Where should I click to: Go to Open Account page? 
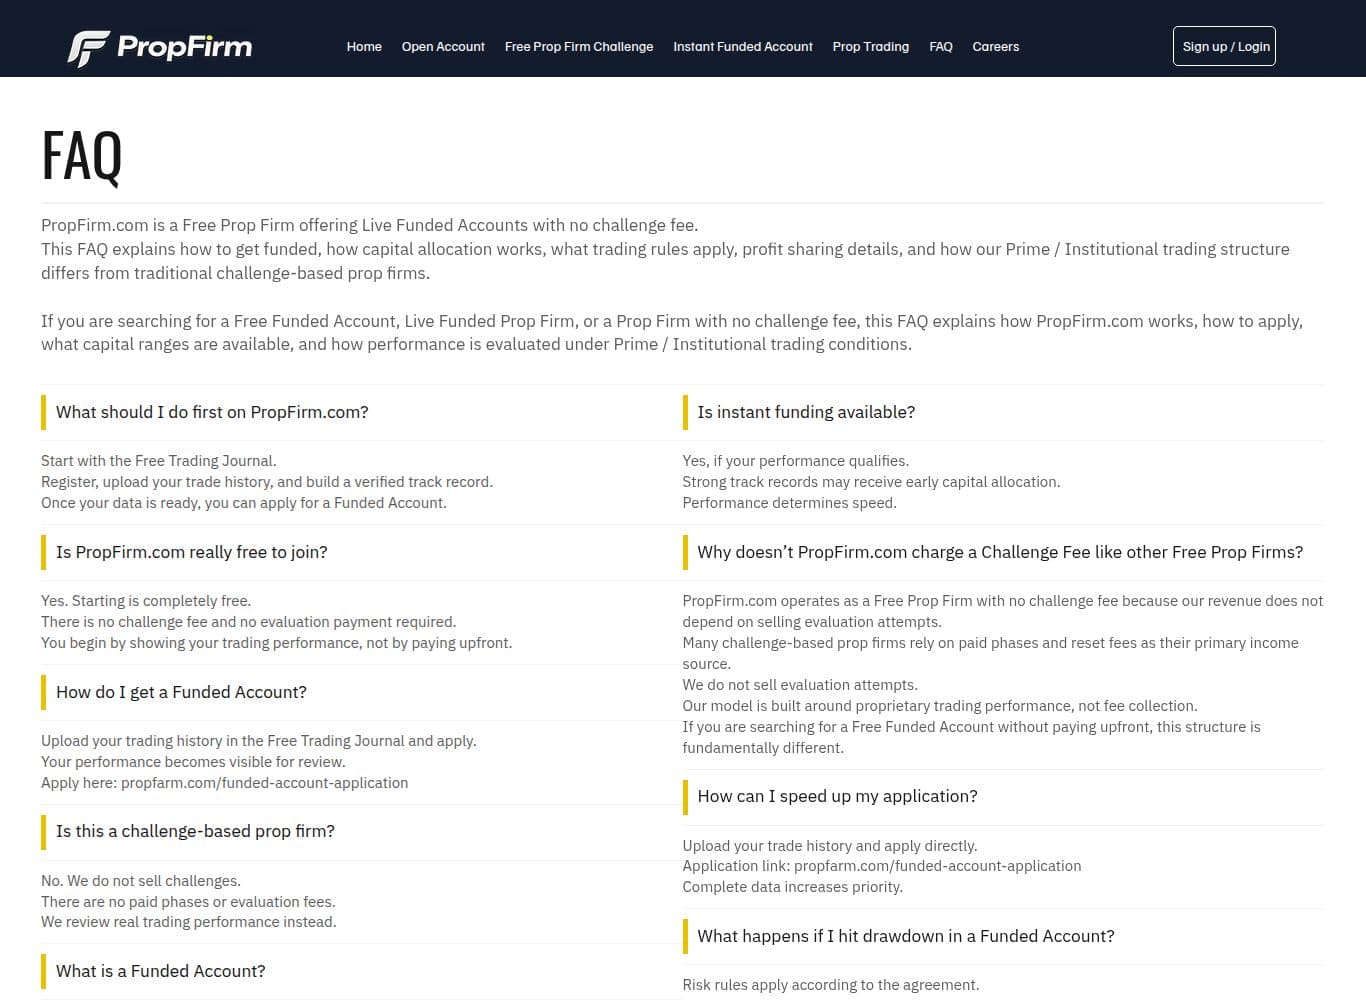click(x=443, y=47)
